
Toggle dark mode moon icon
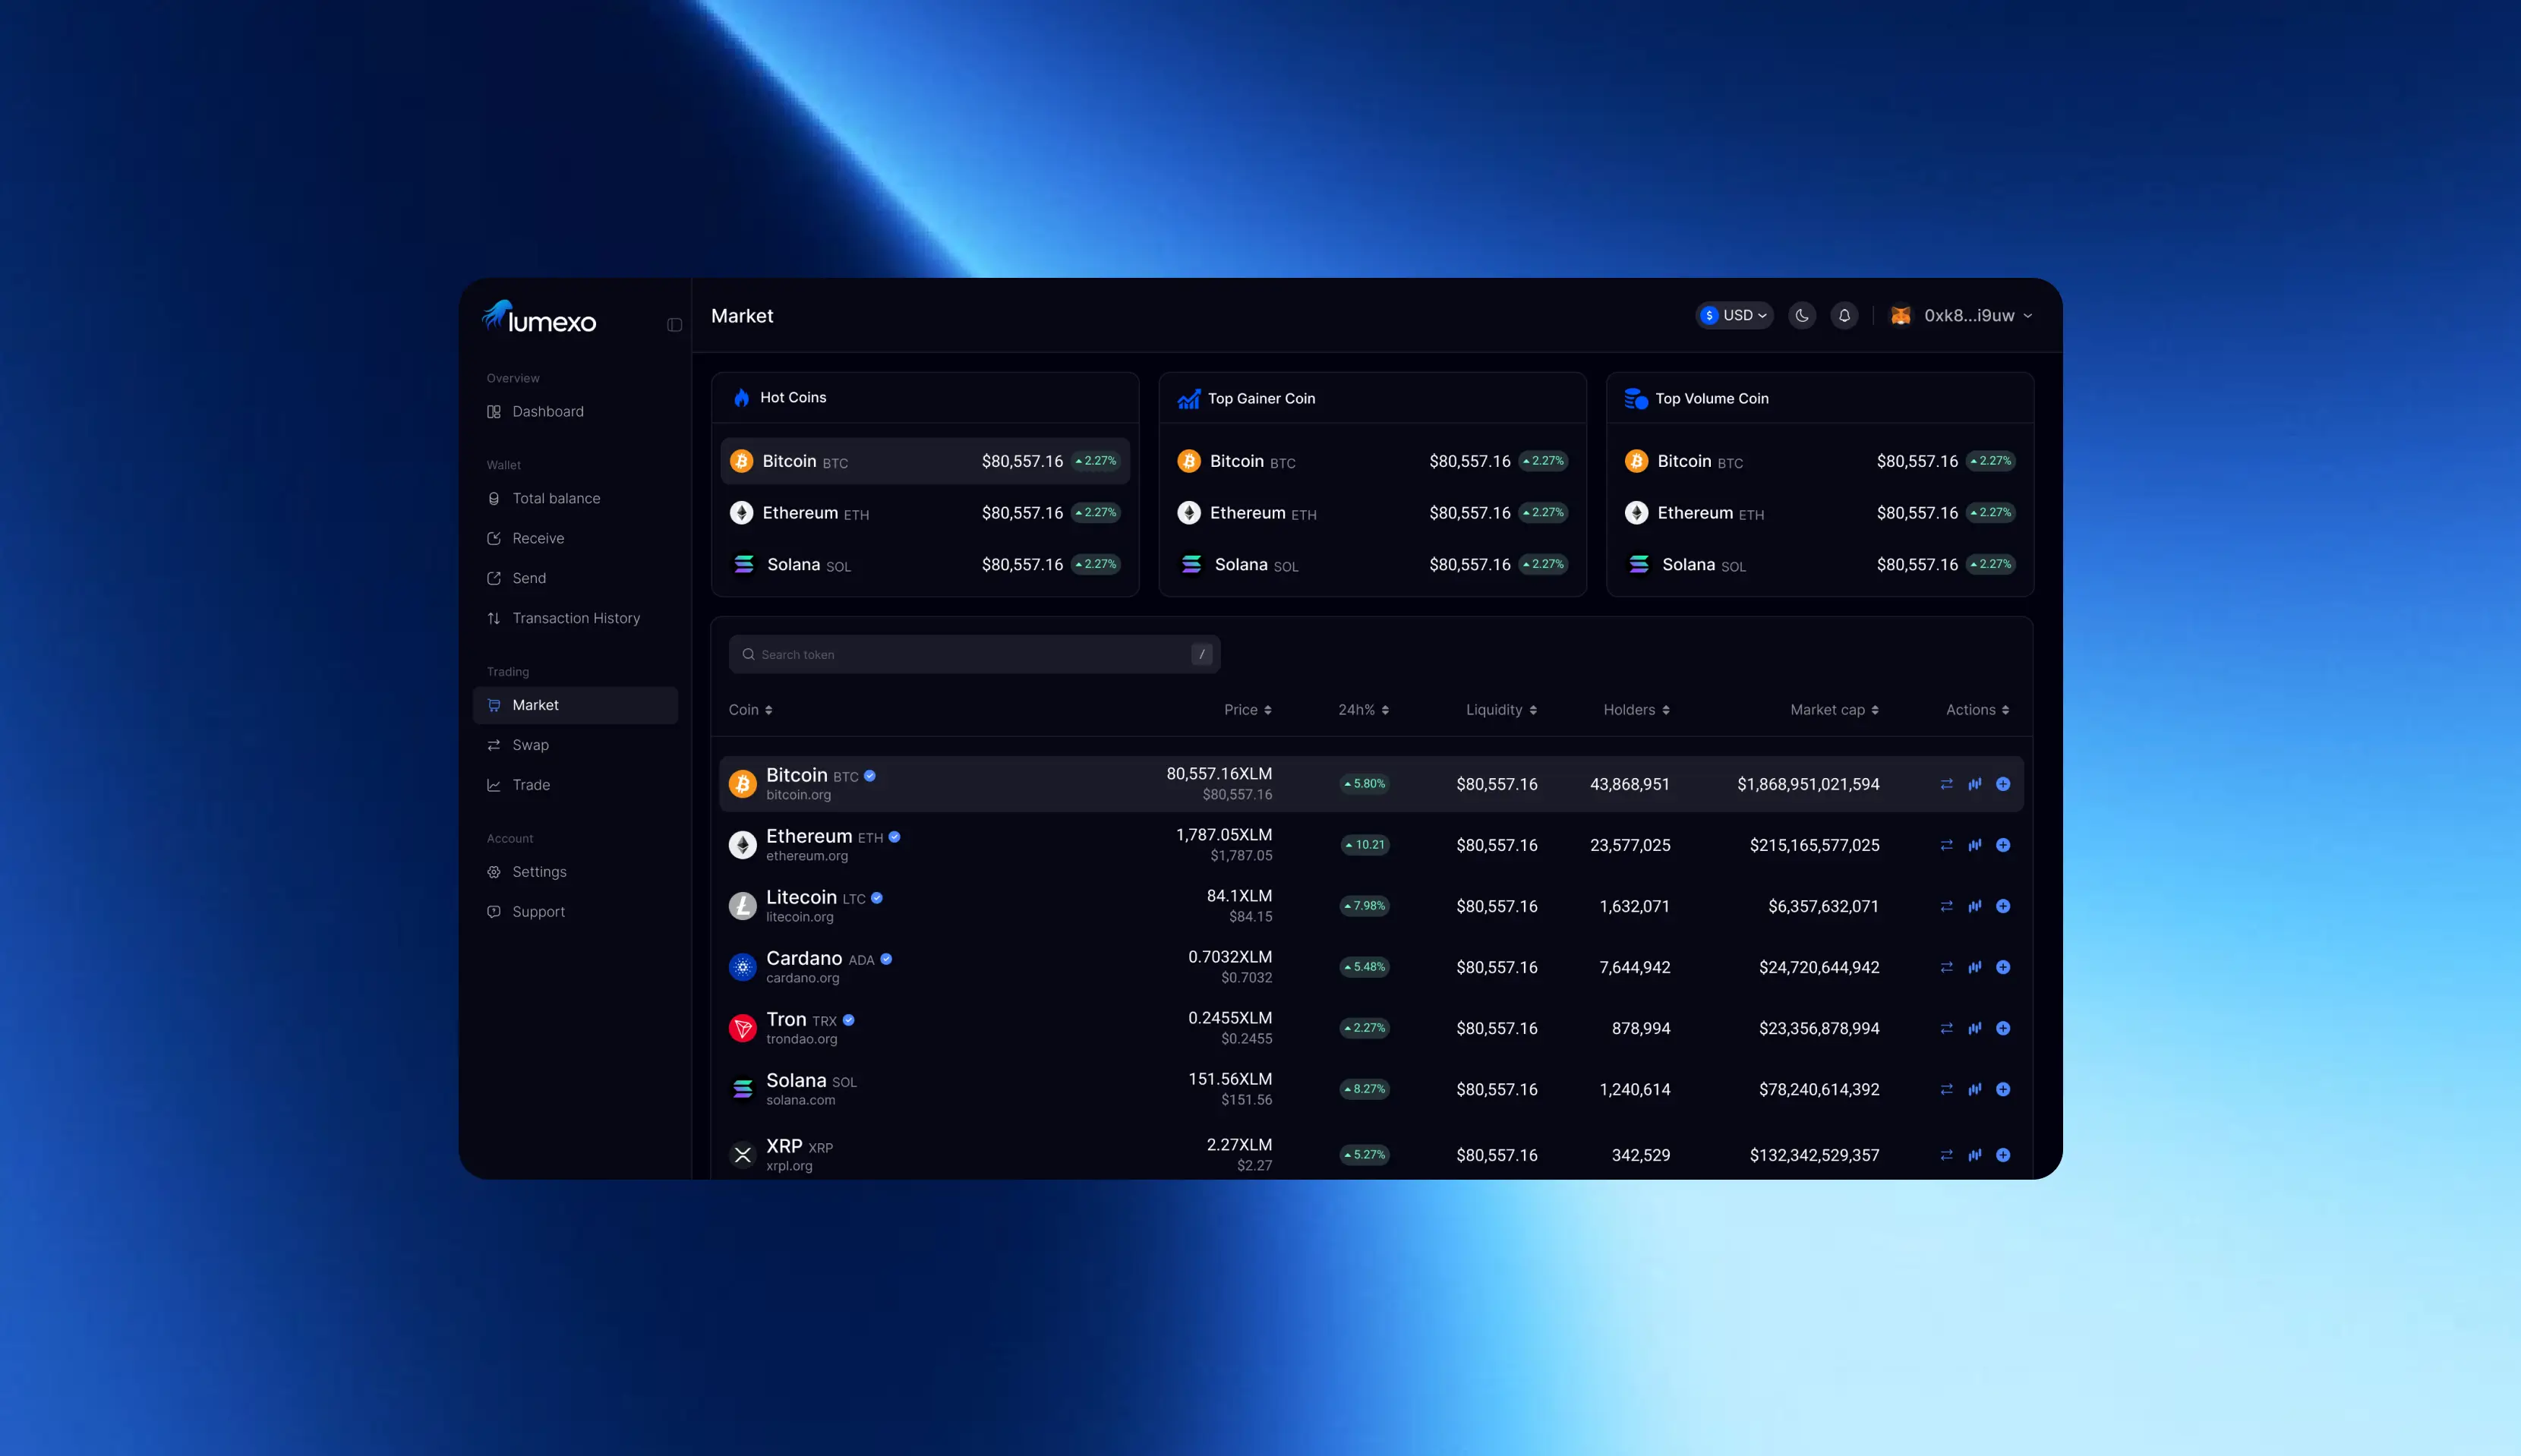1802,315
